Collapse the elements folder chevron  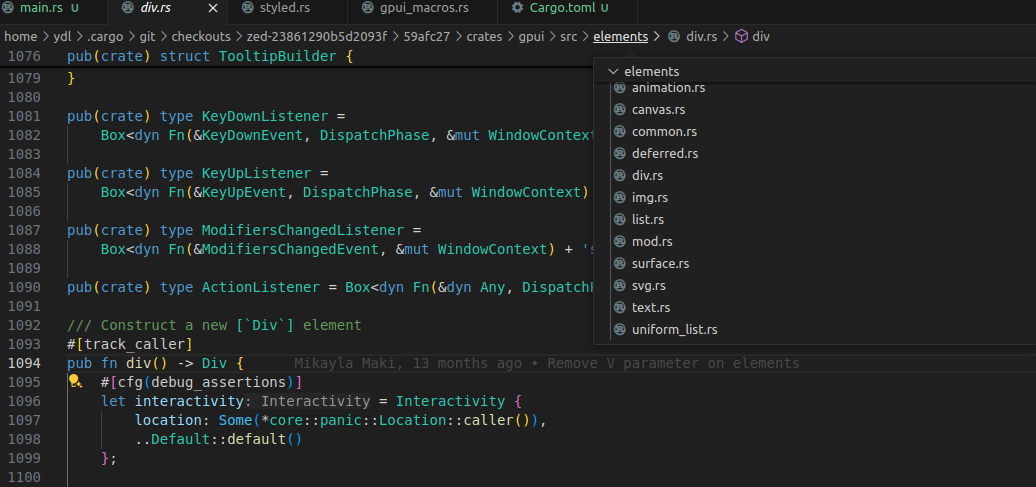[x=612, y=72]
